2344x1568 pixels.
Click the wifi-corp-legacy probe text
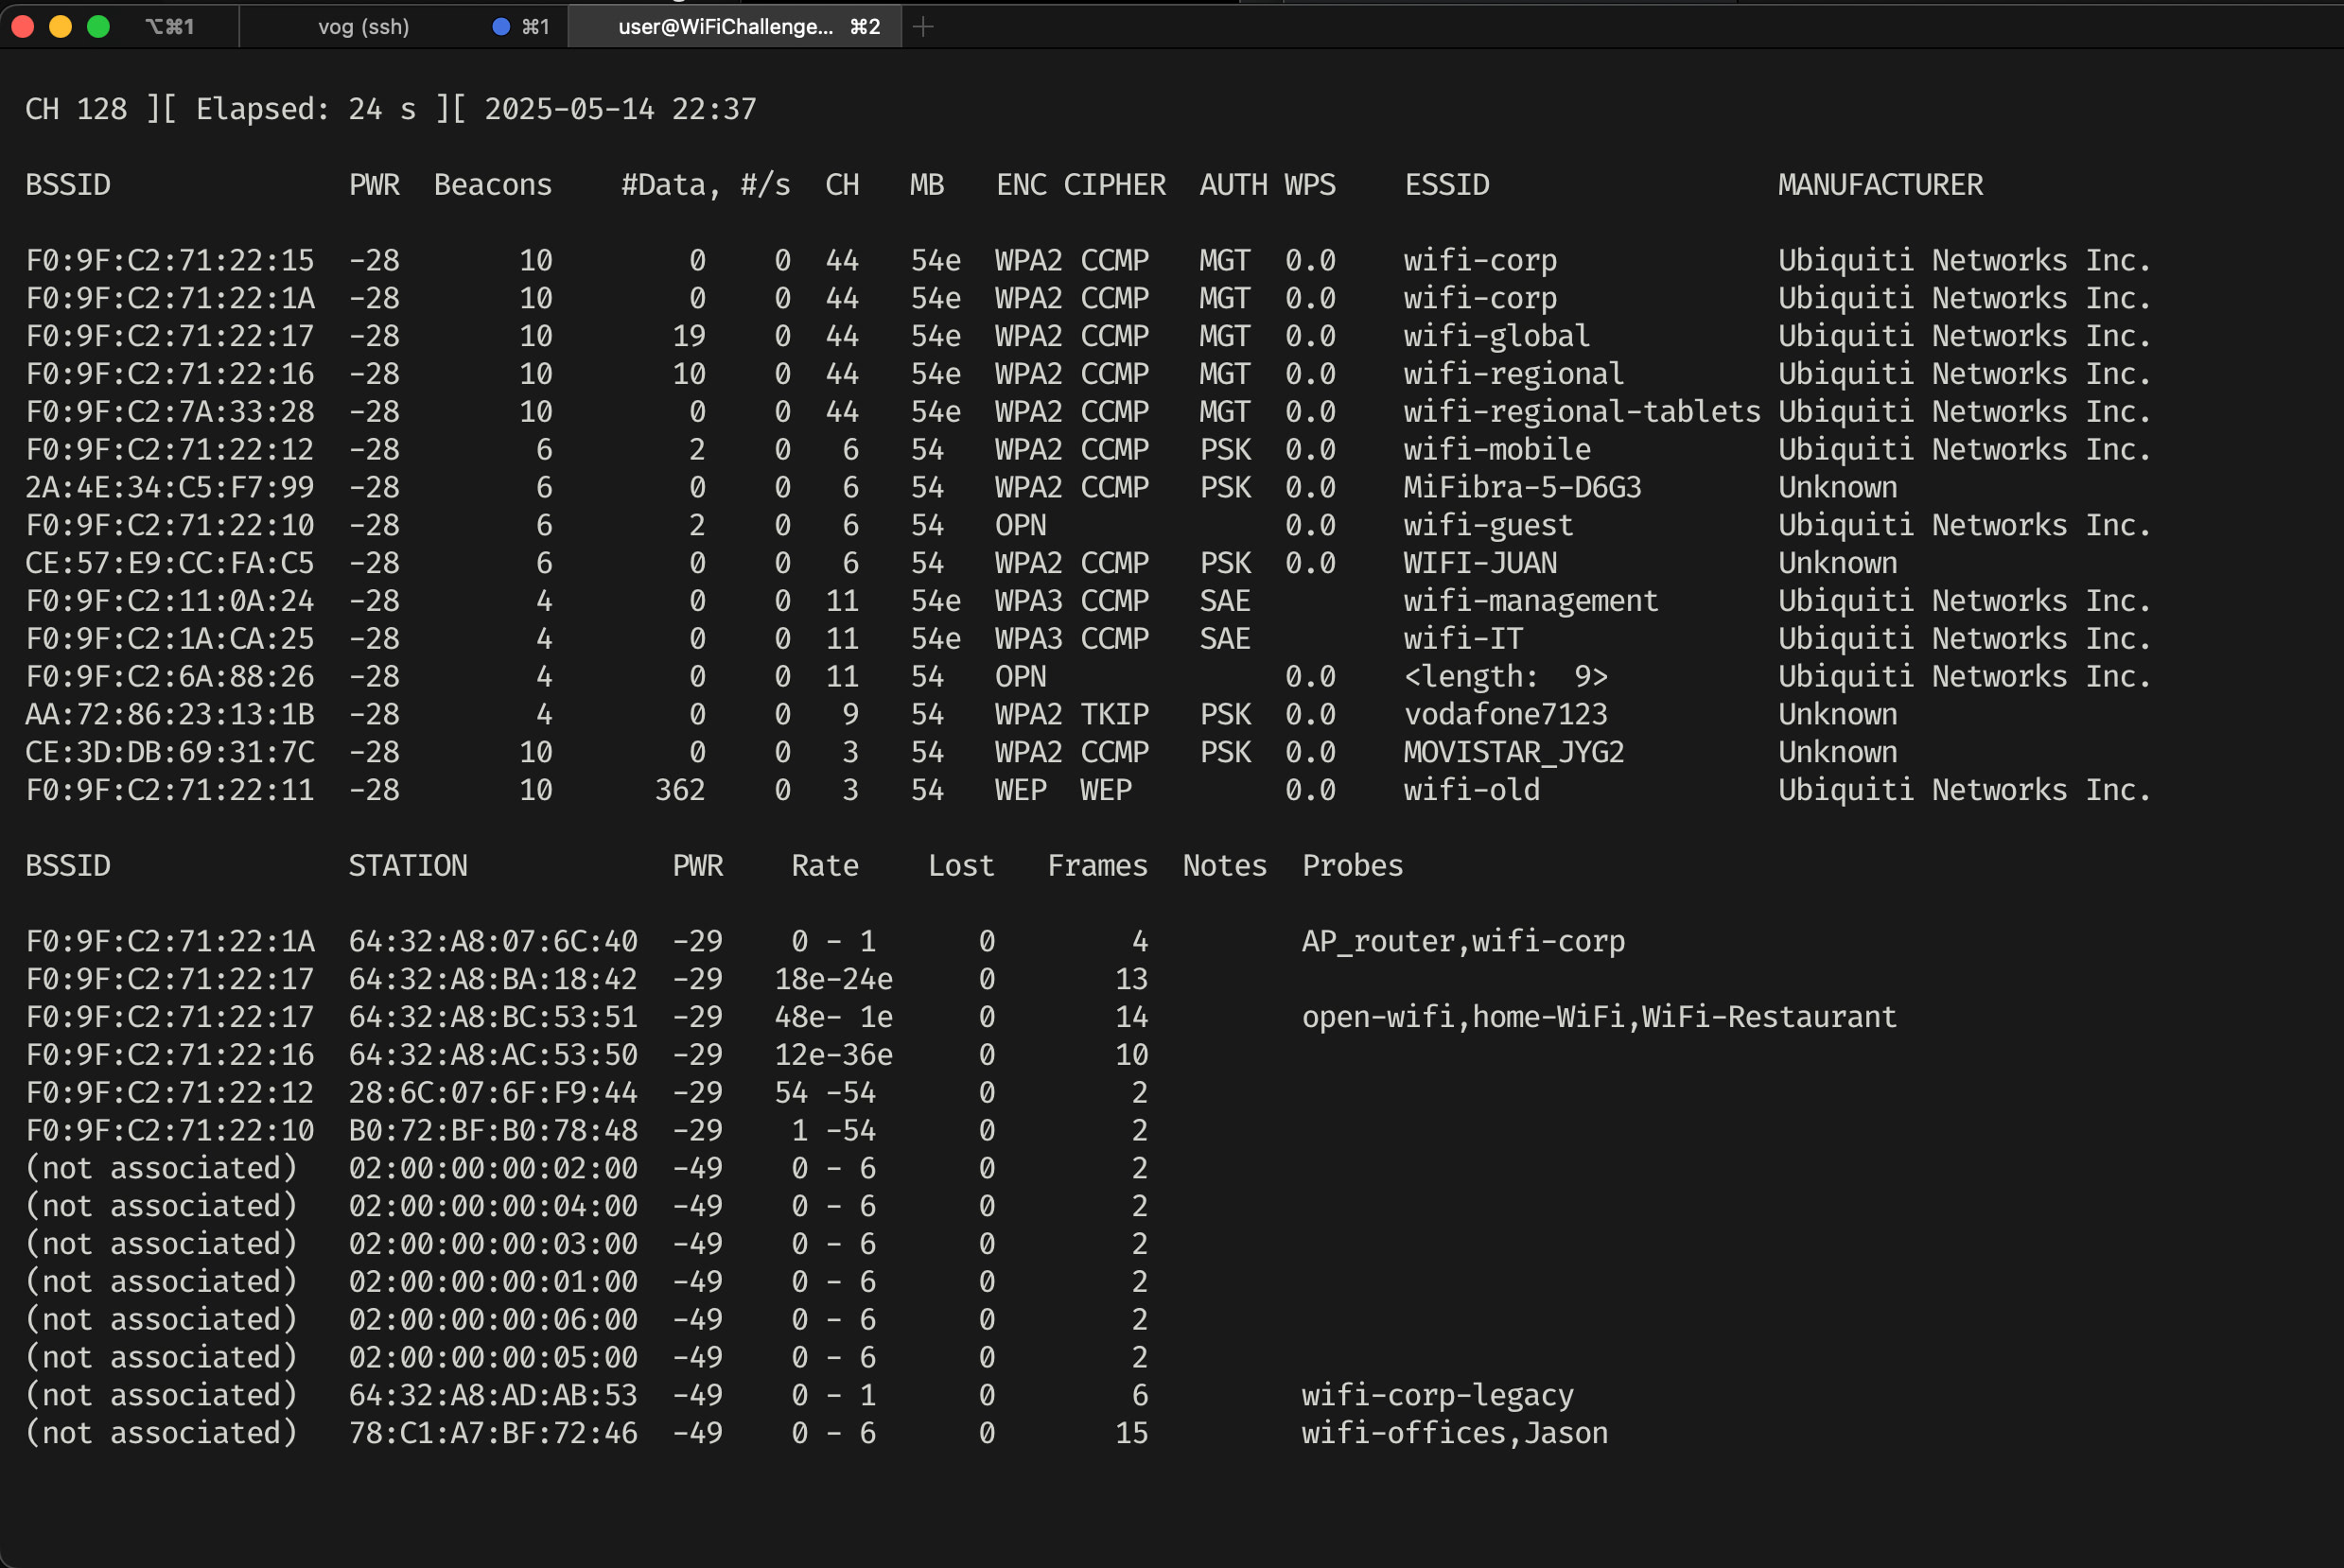[1437, 1395]
